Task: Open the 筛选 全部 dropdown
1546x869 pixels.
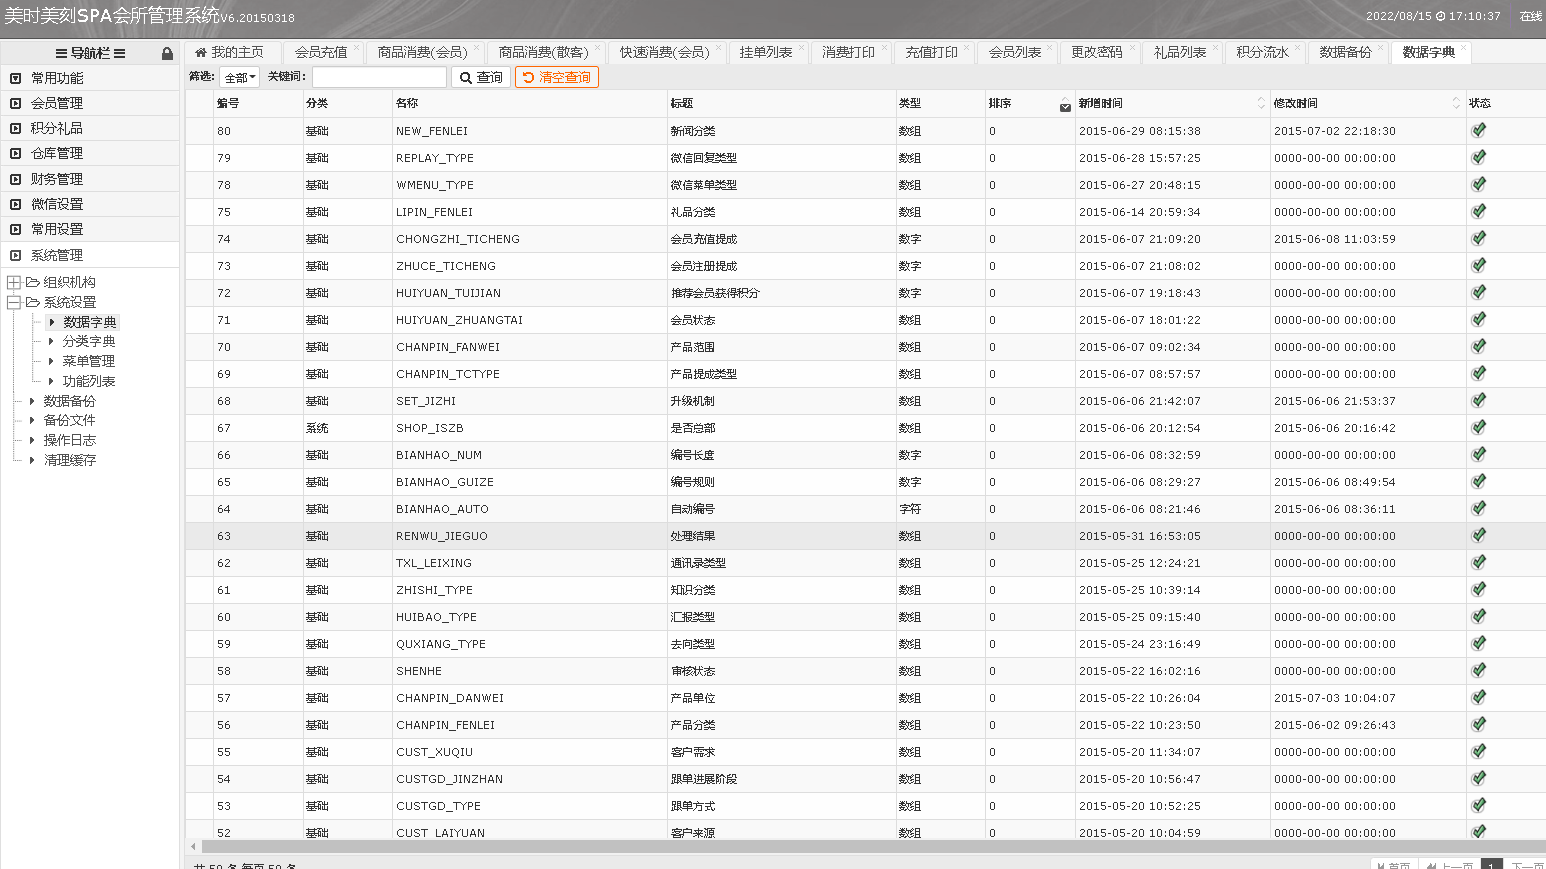Action: point(240,77)
